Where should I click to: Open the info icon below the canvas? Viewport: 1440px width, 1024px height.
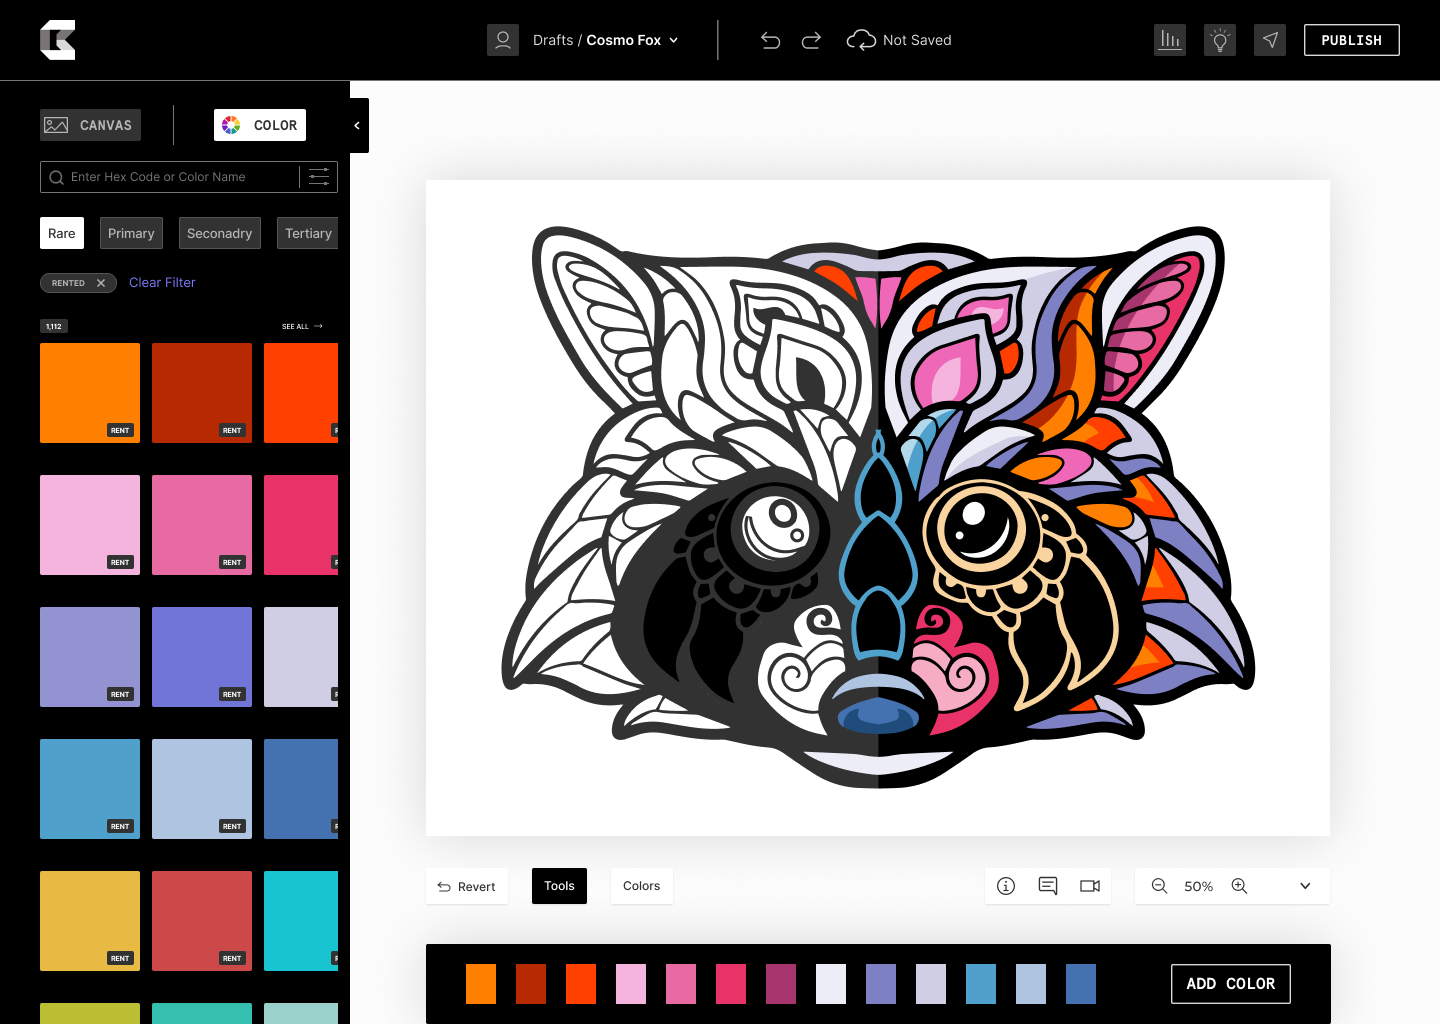[1005, 886]
